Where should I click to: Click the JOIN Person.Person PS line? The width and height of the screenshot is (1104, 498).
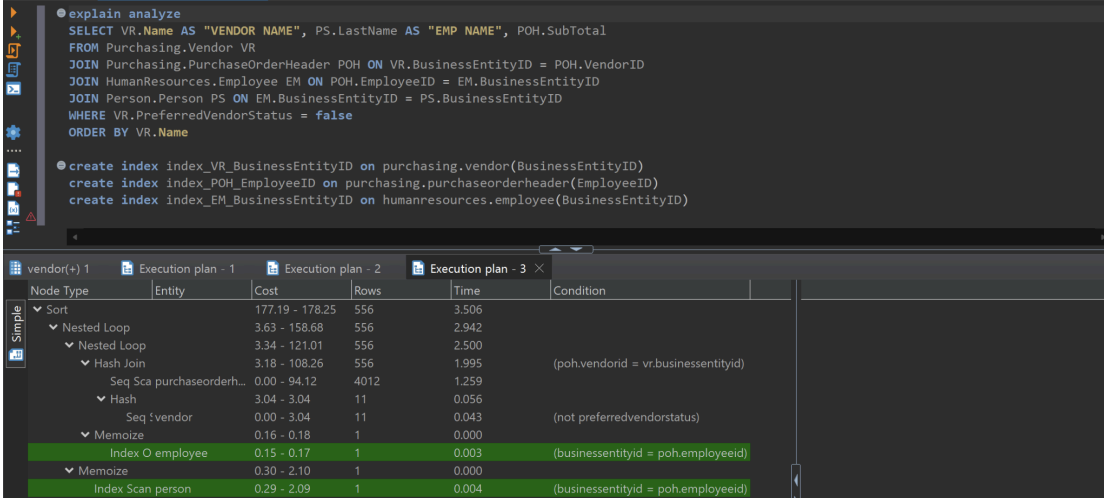315,99
